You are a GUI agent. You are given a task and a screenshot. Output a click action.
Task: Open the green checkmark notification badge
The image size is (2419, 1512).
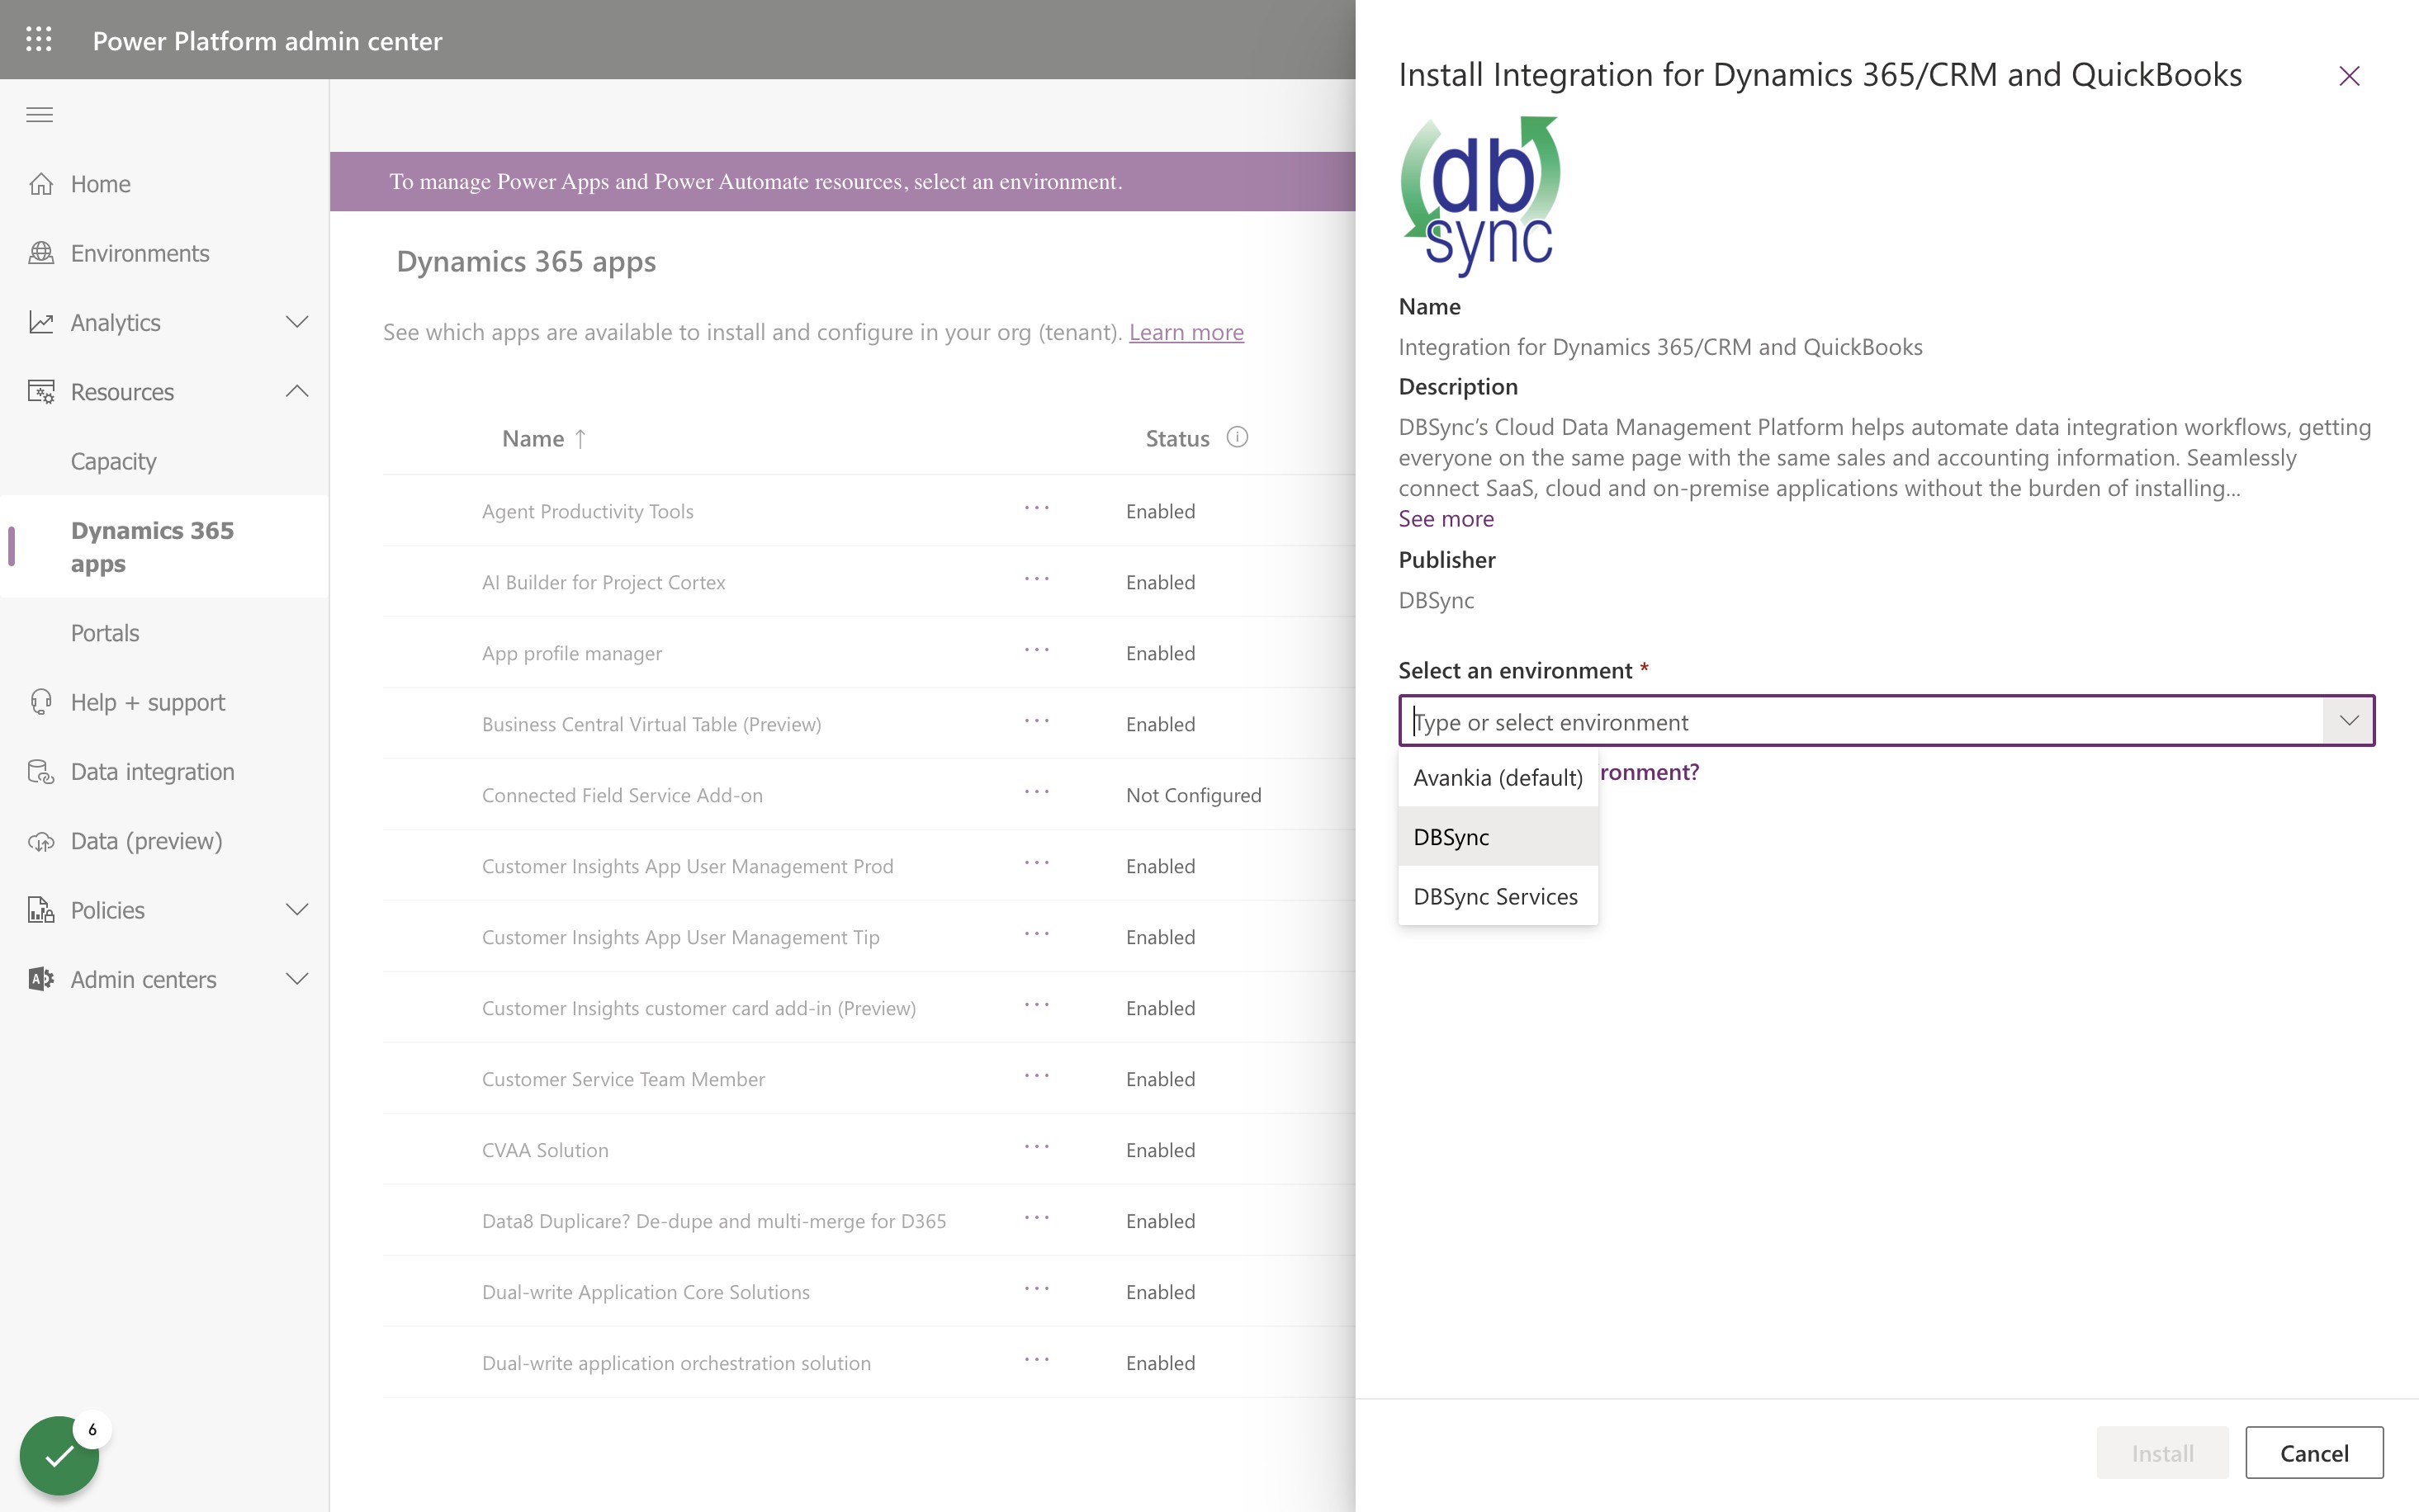pyautogui.click(x=59, y=1456)
